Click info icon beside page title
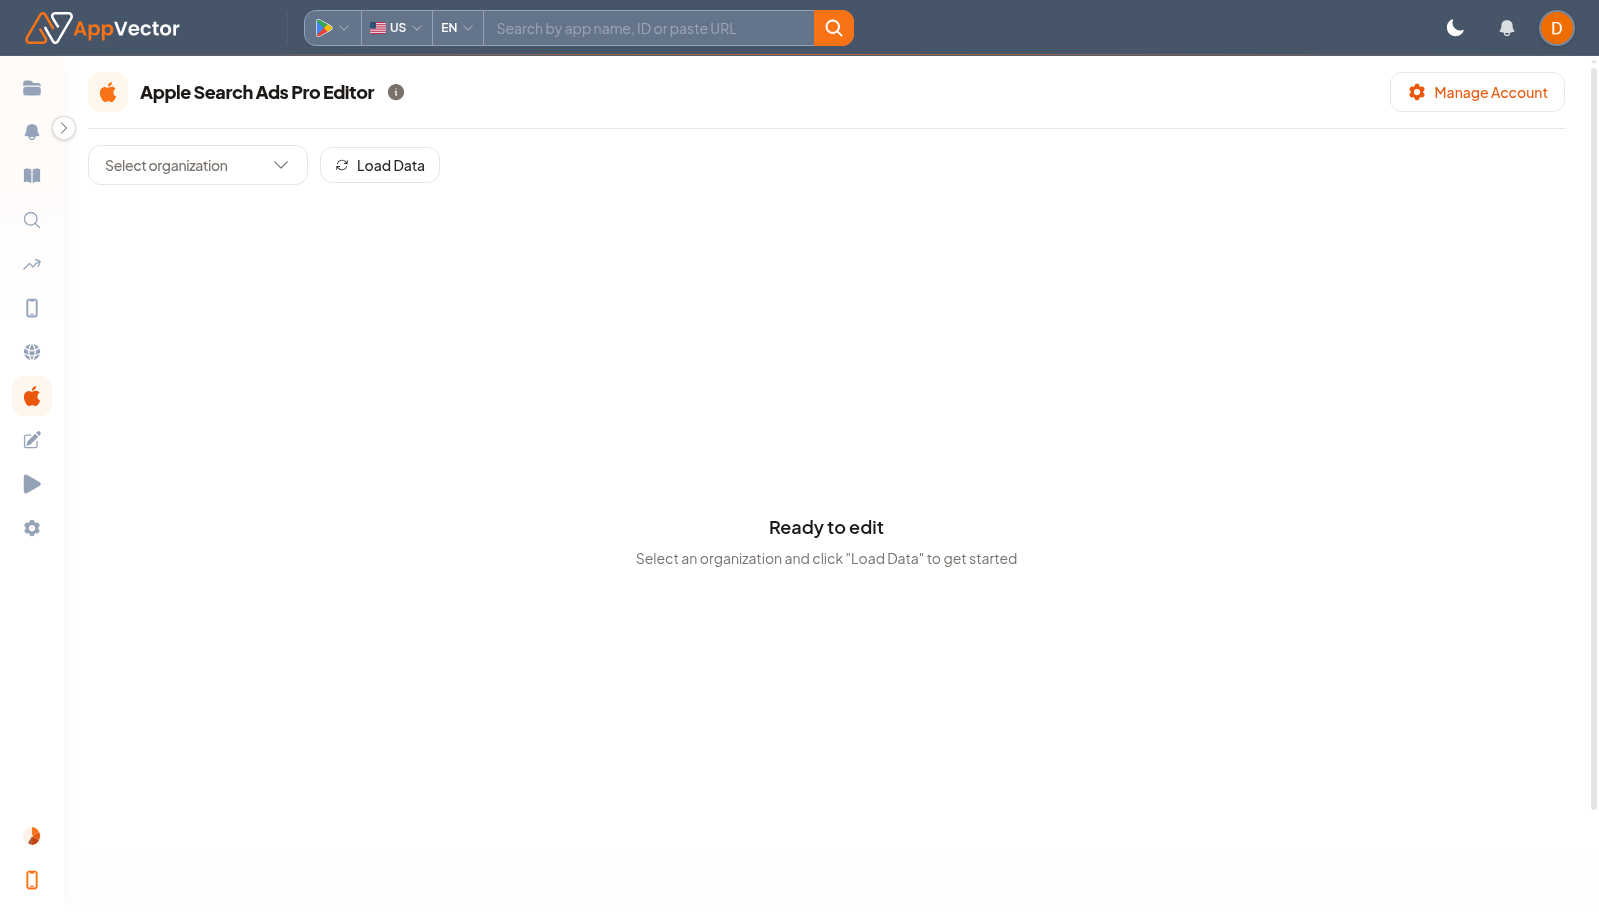This screenshot has width=1599, height=912. (x=396, y=92)
